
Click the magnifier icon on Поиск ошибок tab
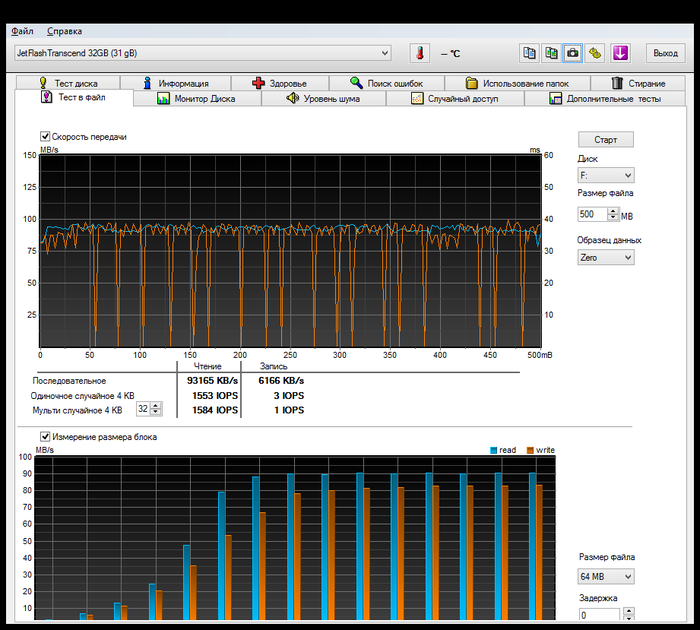click(356, 83)
